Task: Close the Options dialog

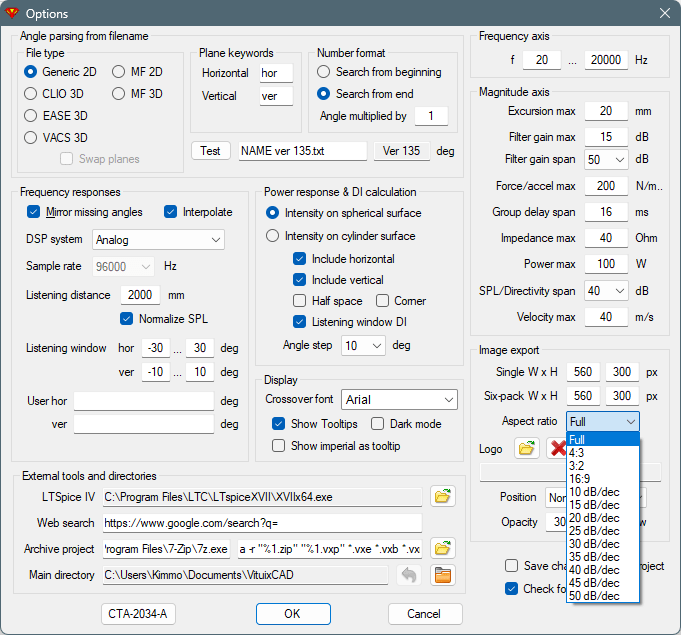Action: (x=664, y=13)
